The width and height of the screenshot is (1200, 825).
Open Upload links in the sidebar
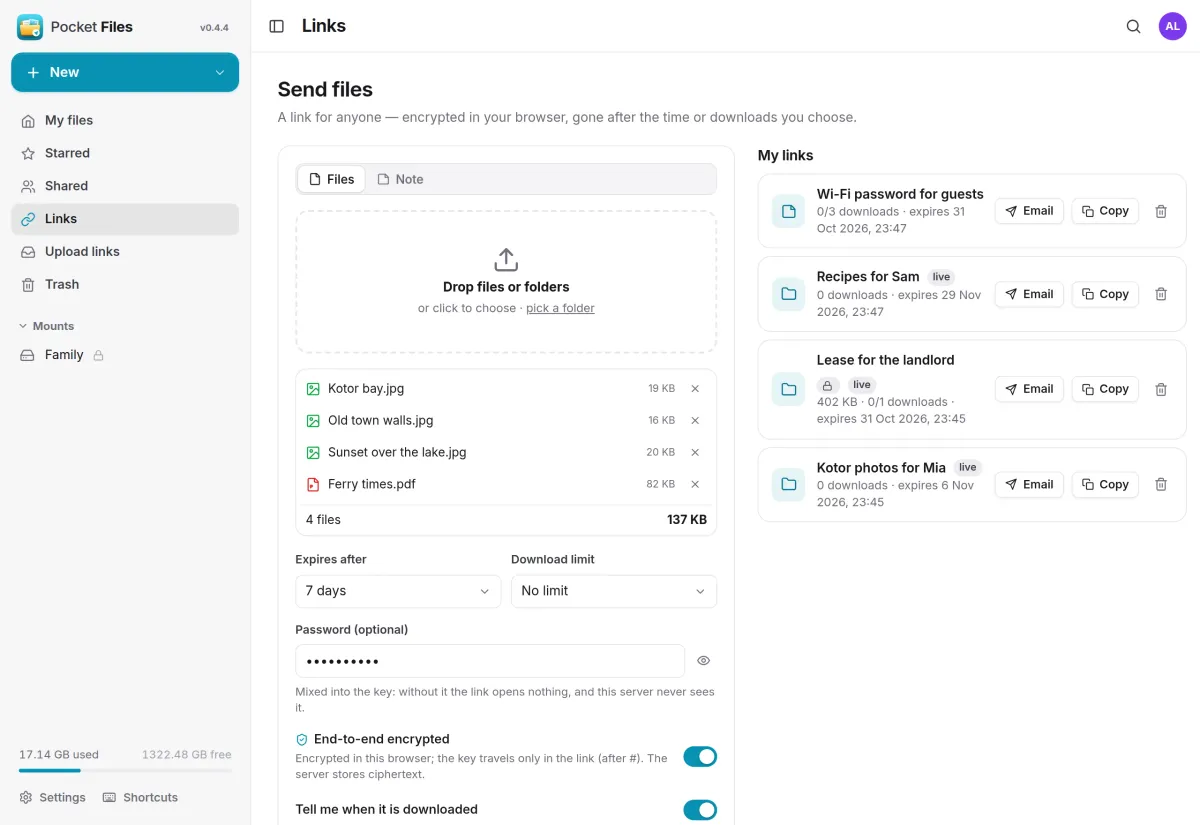[125, 252]
